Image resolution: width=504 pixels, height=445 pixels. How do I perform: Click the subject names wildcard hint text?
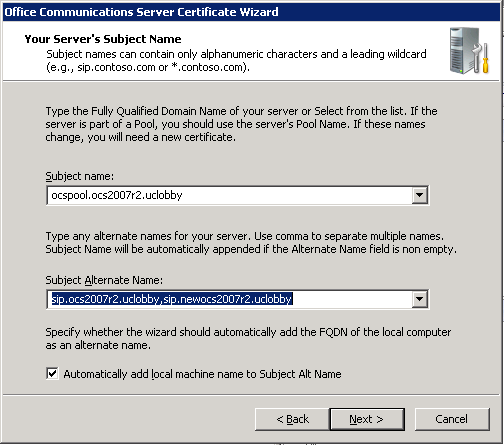236,60
